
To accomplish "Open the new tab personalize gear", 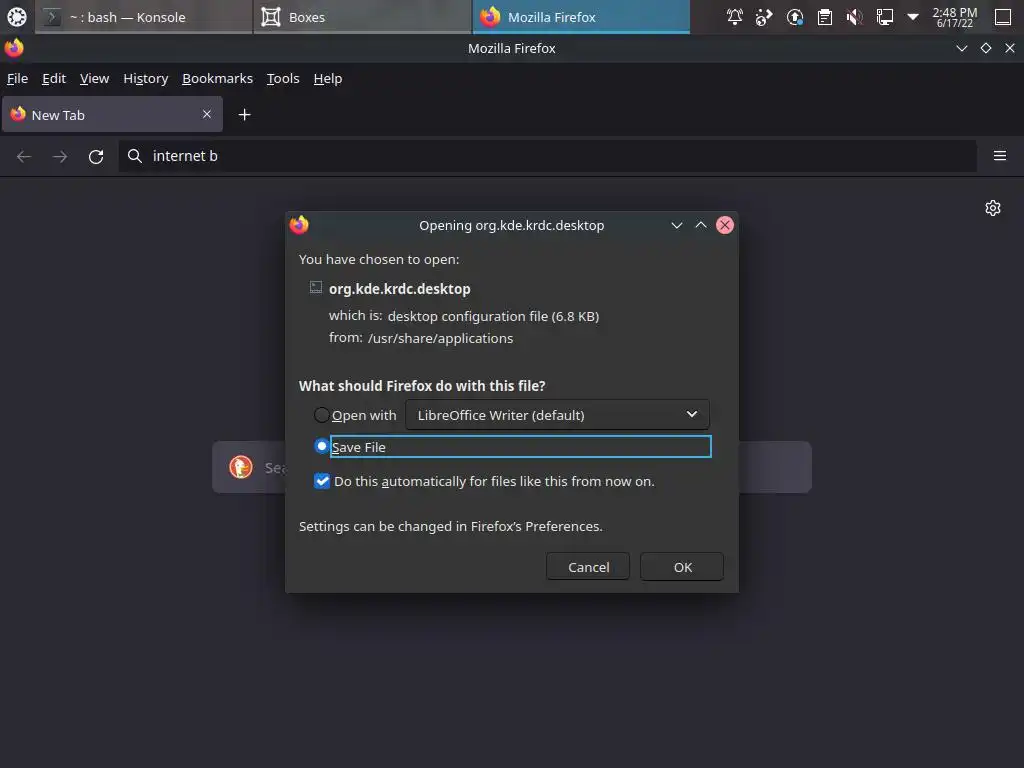I will [x=993, y=208].
